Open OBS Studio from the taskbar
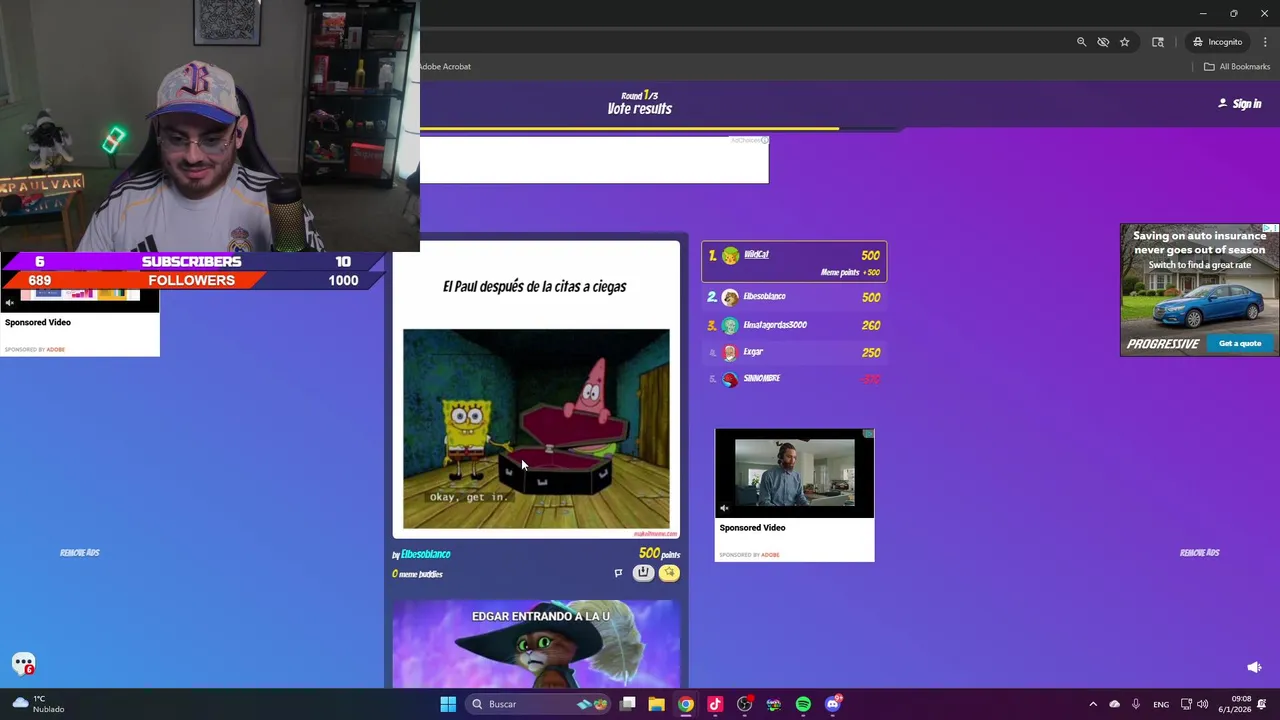This screenshot has height=720, width=1280. pyautogui.click(x=744, y=704)
